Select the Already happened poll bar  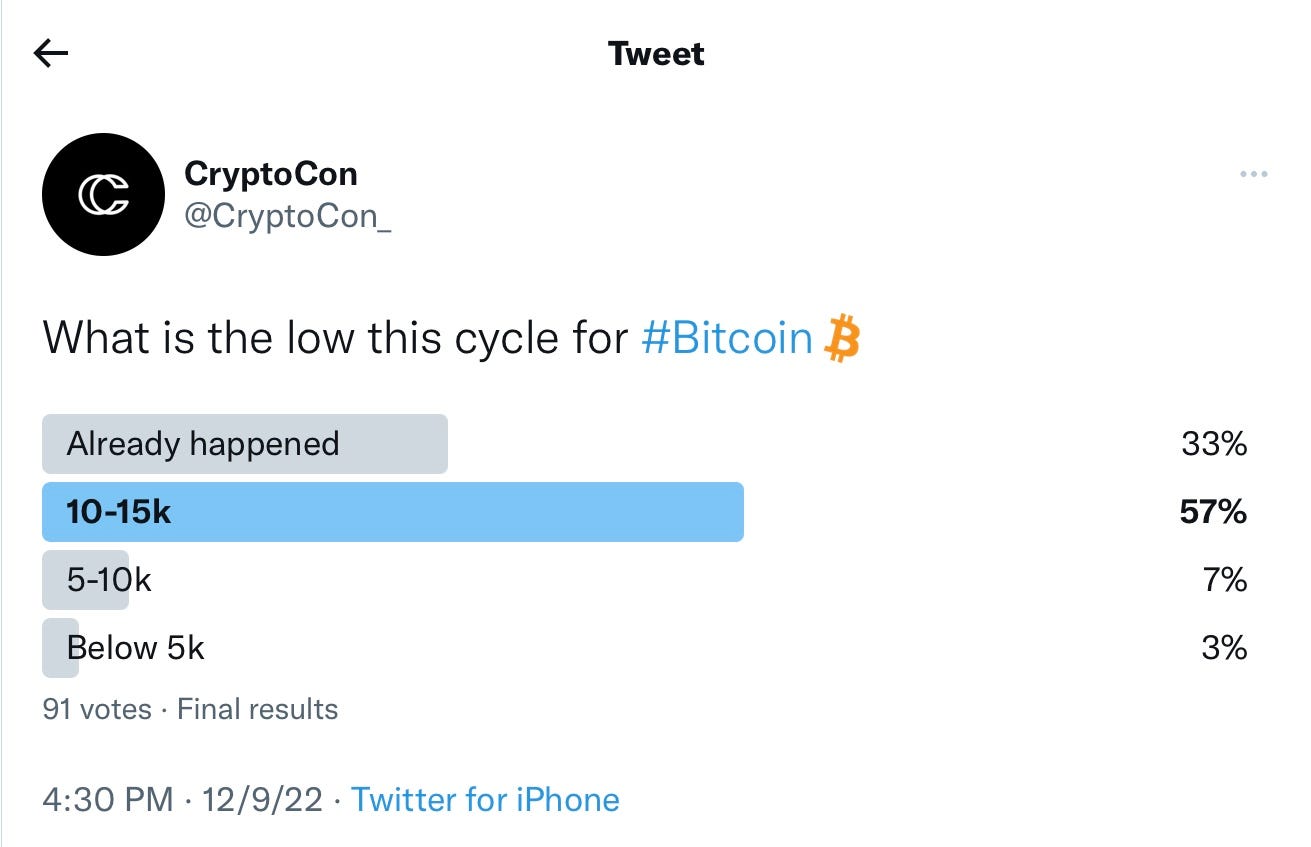(x=245, y=444)
